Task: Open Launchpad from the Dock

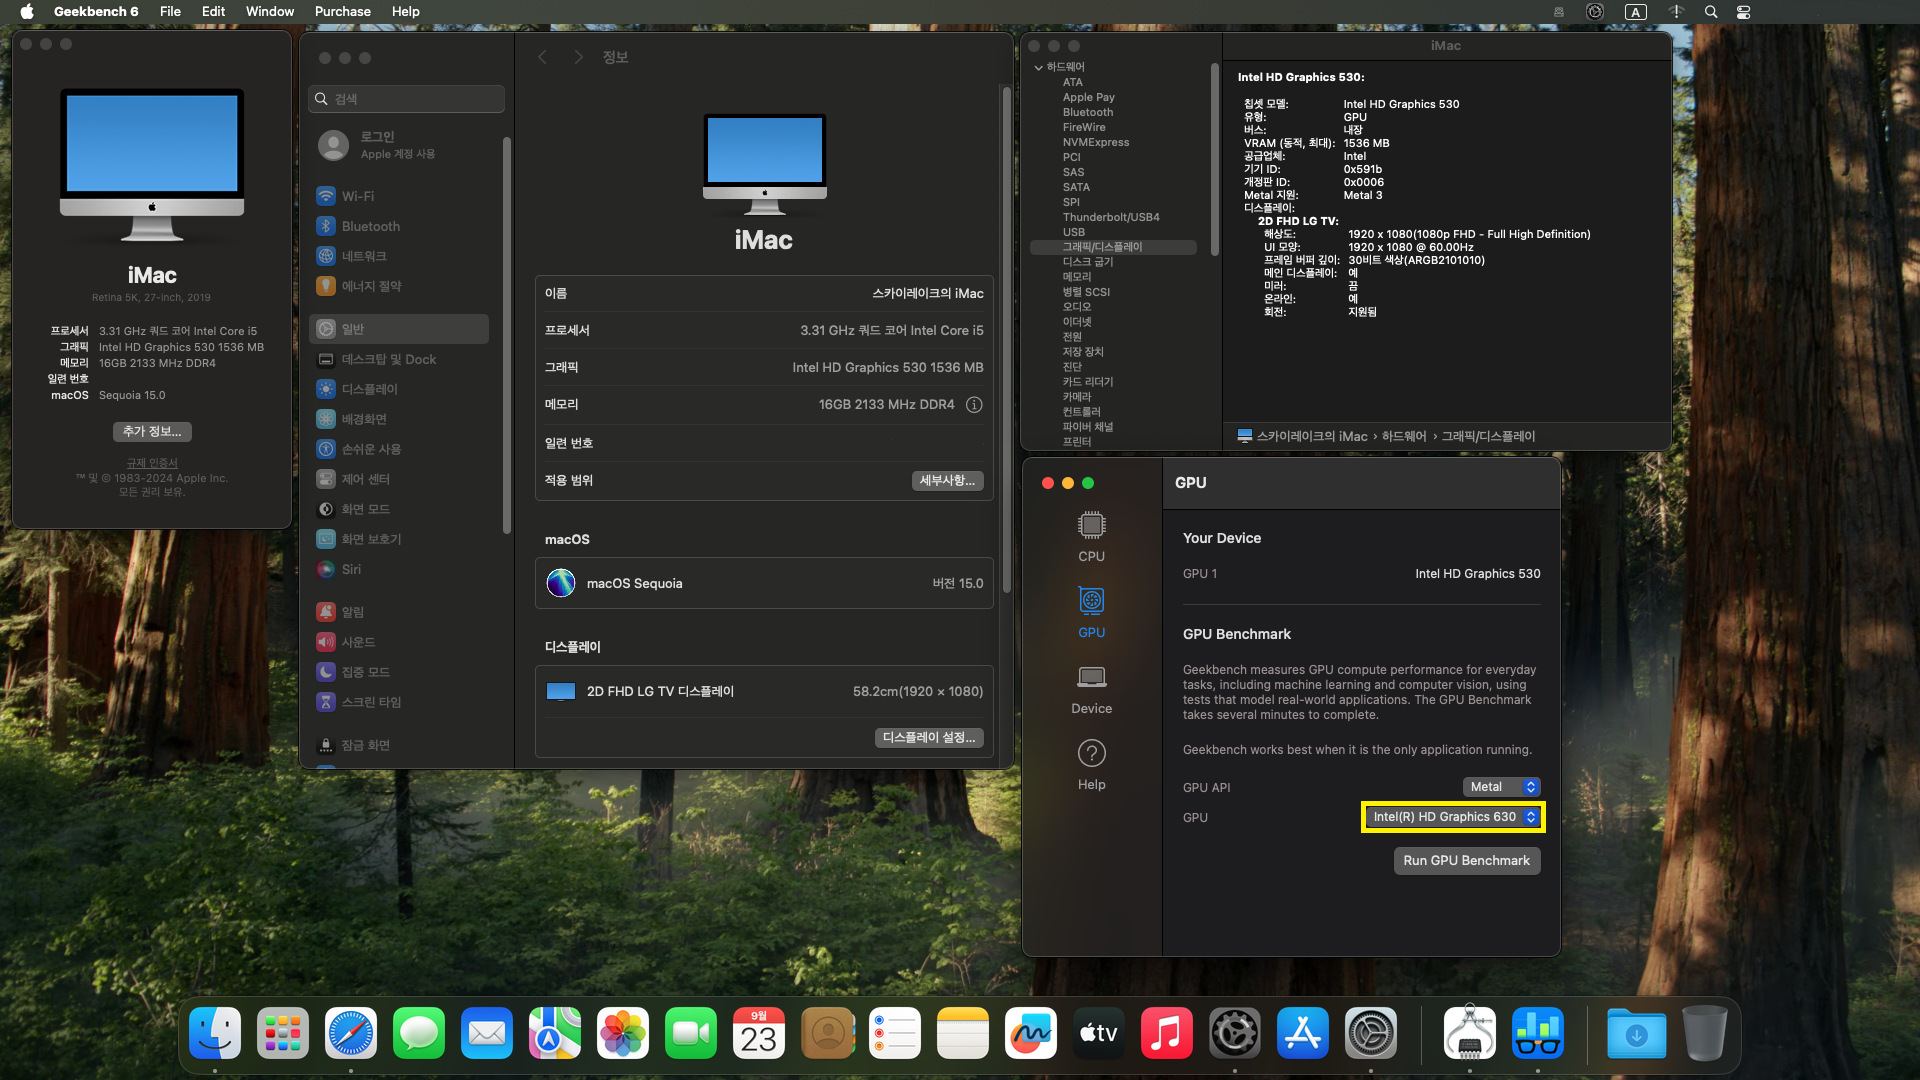Action: pyautogui.click(x=283, y=1033)
